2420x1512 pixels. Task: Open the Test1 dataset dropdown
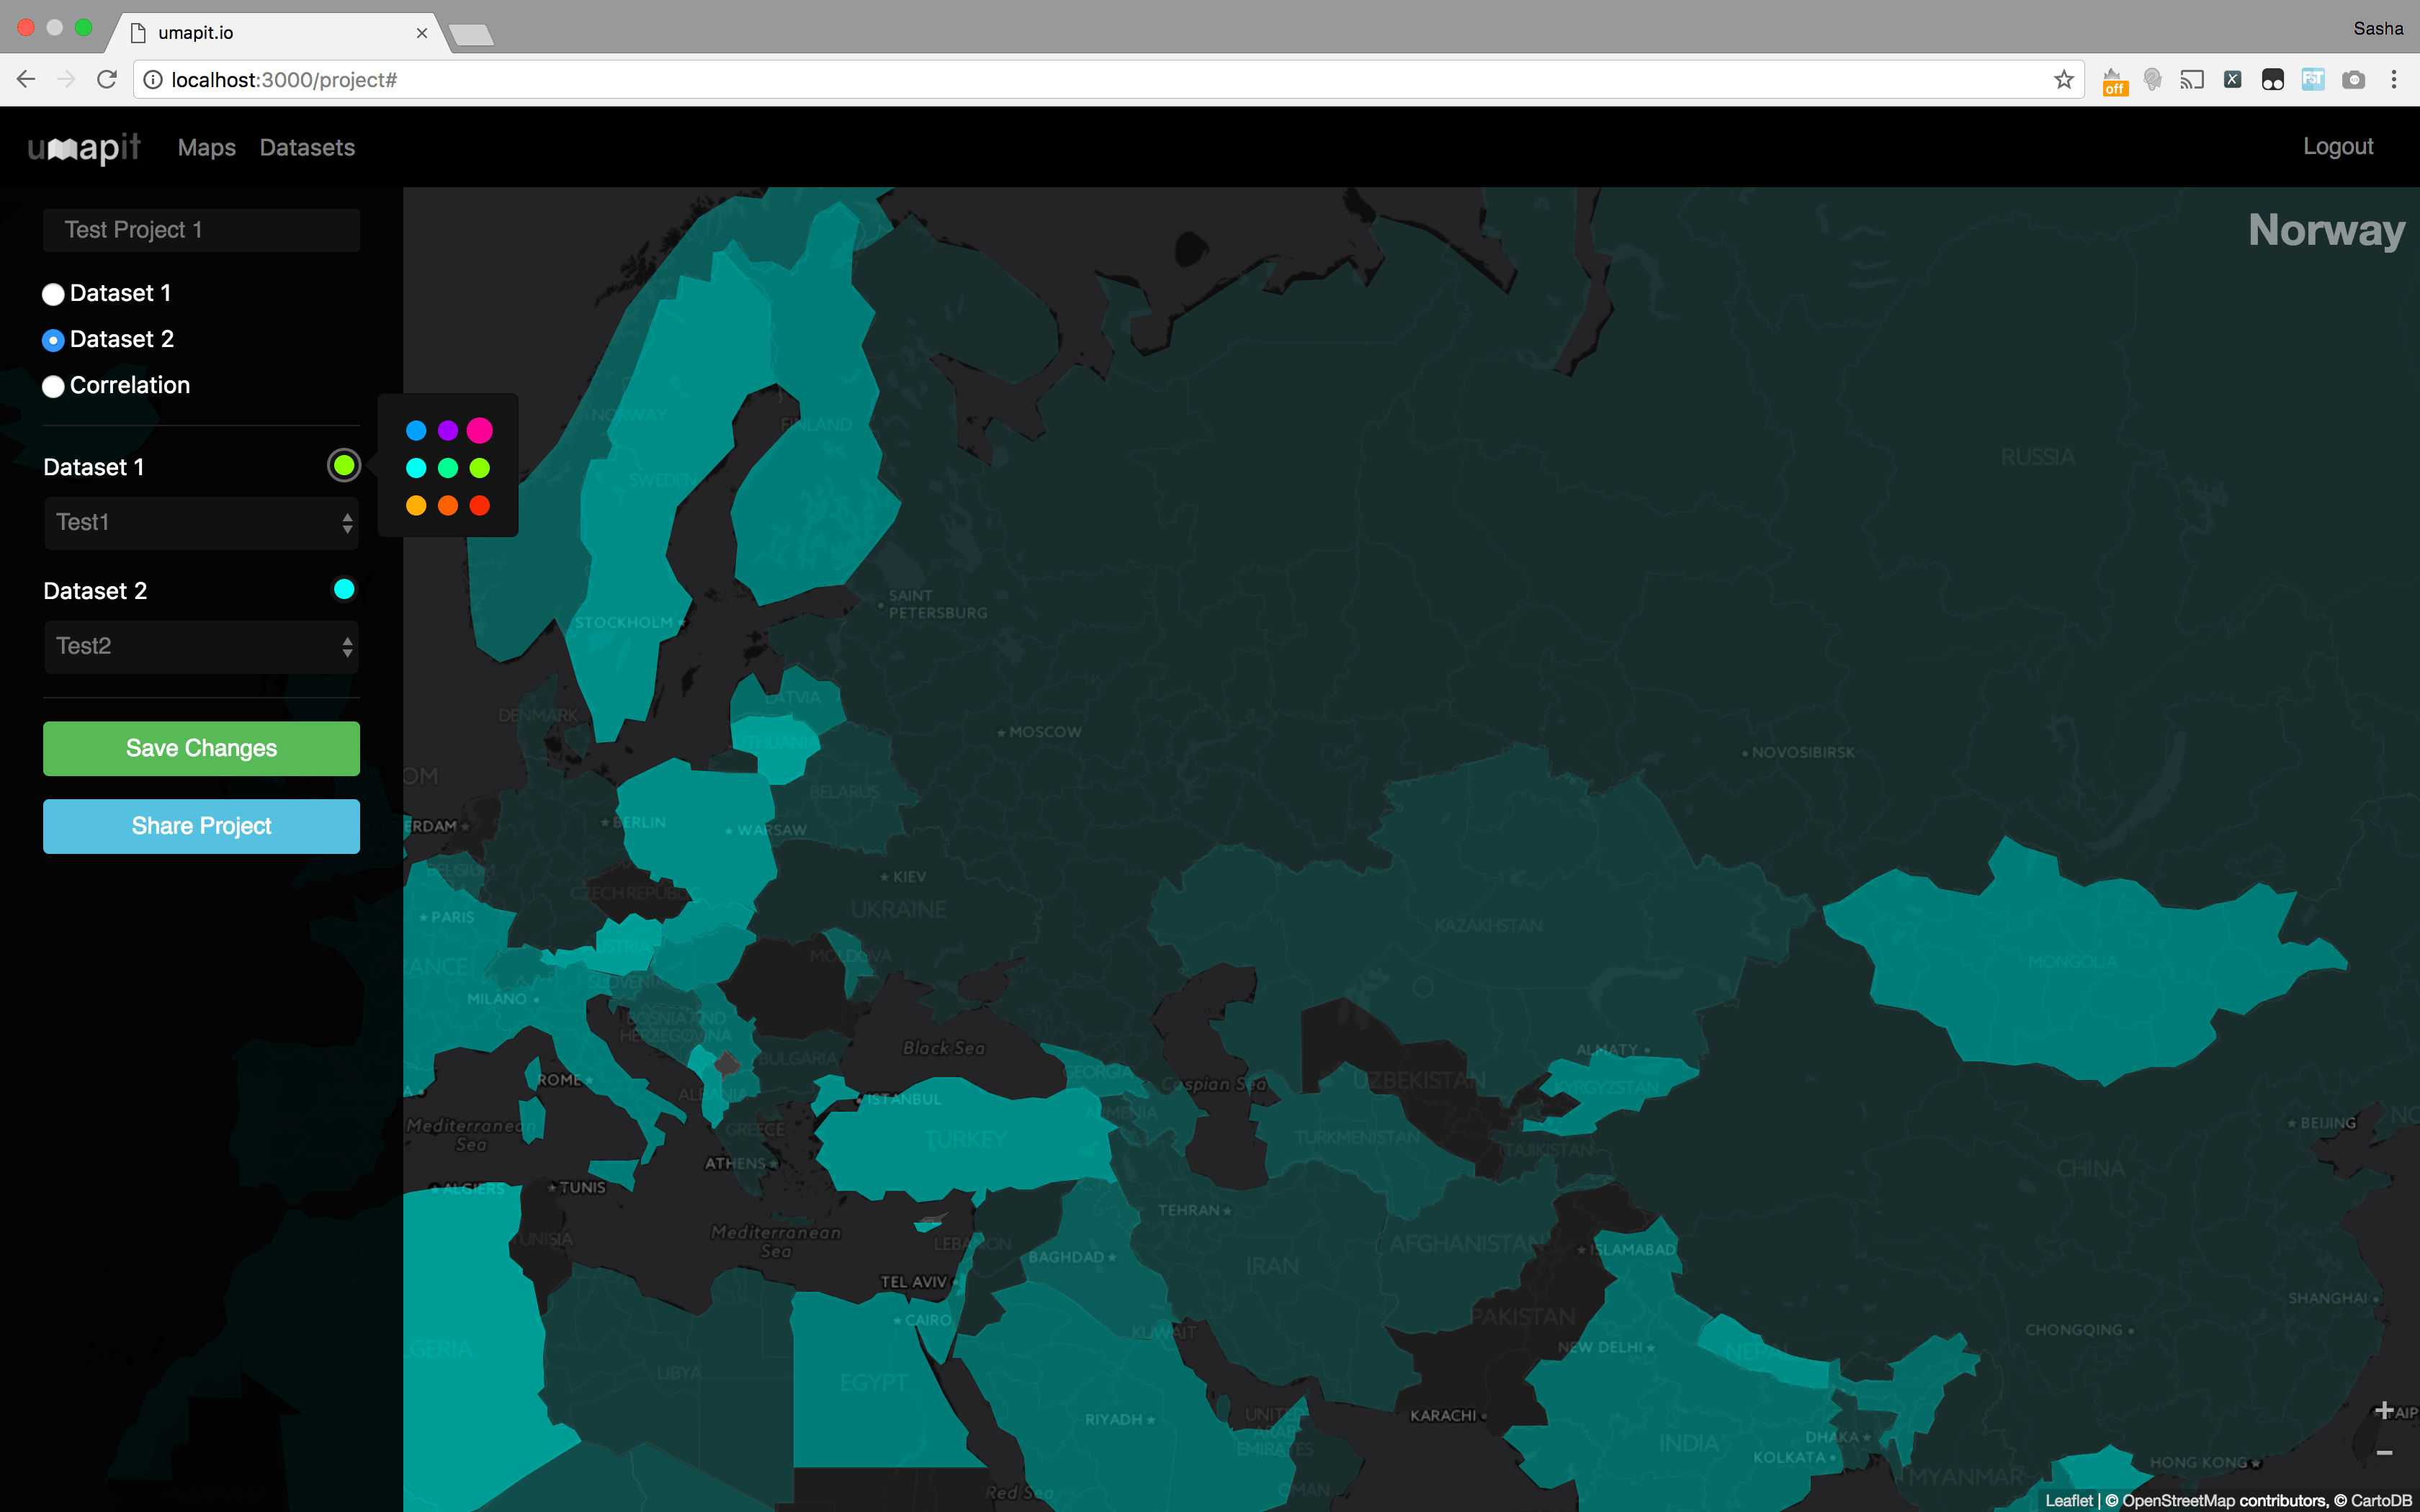point(201,523)
